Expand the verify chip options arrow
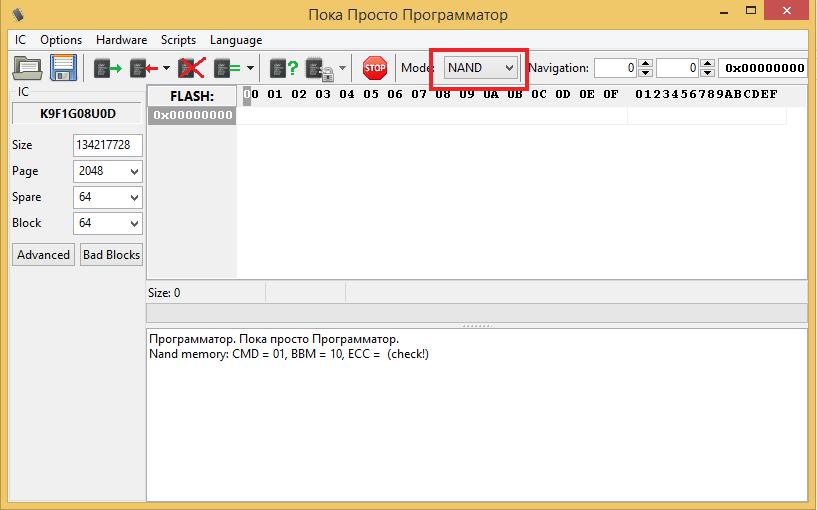 (250, 68)
